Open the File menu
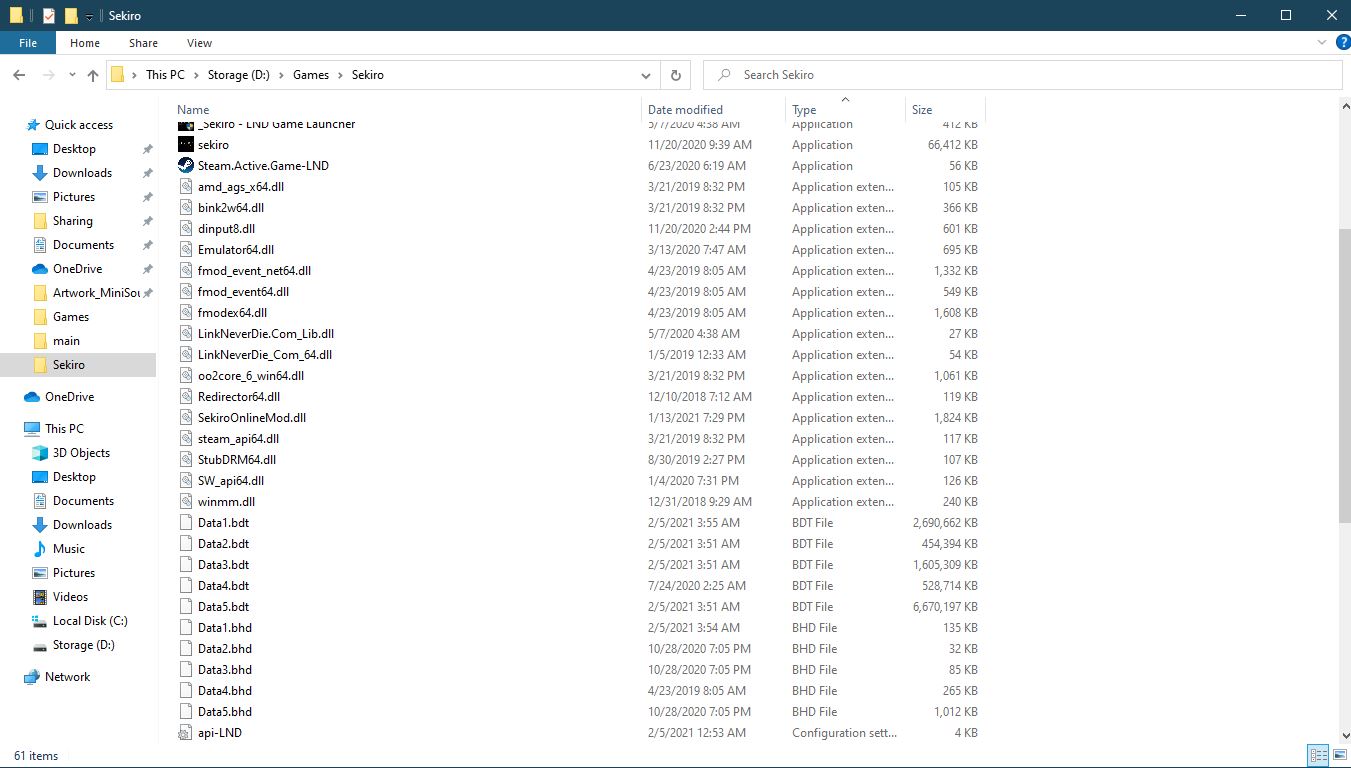The height and width of the screenshot is (768, 1351). click(x=28, y=43)
